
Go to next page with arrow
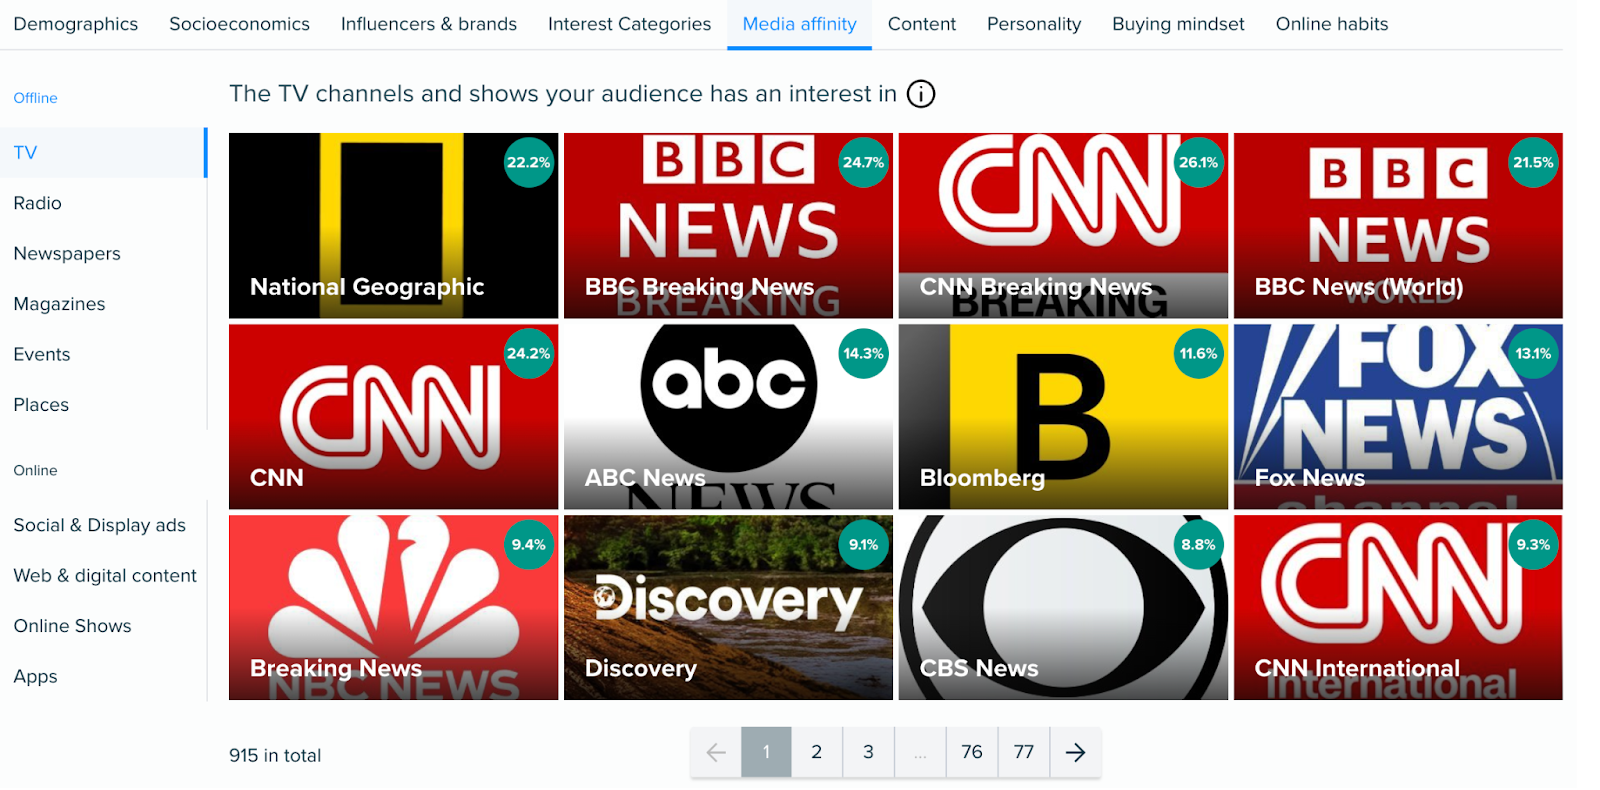(x=1075, y=753)
